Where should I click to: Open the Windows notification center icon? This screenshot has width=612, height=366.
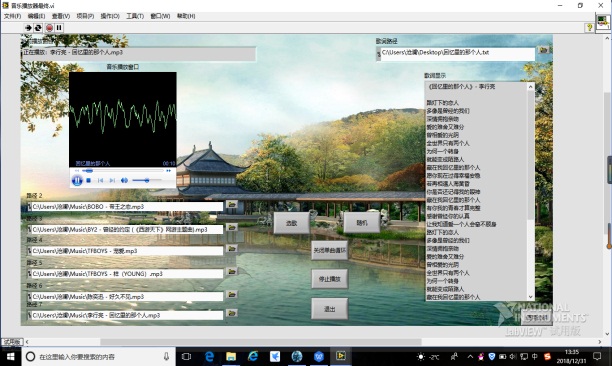point(597,356)
